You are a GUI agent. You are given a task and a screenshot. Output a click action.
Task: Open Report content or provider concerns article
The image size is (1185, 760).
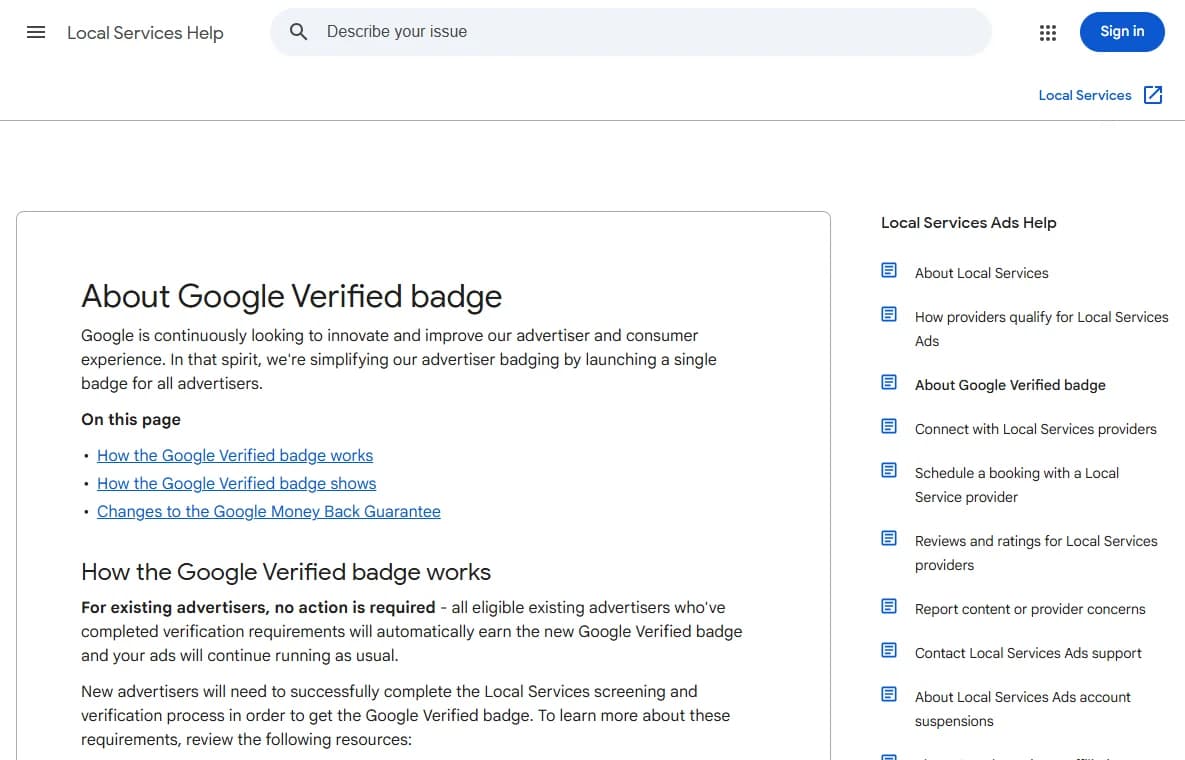coord(1029,609)
